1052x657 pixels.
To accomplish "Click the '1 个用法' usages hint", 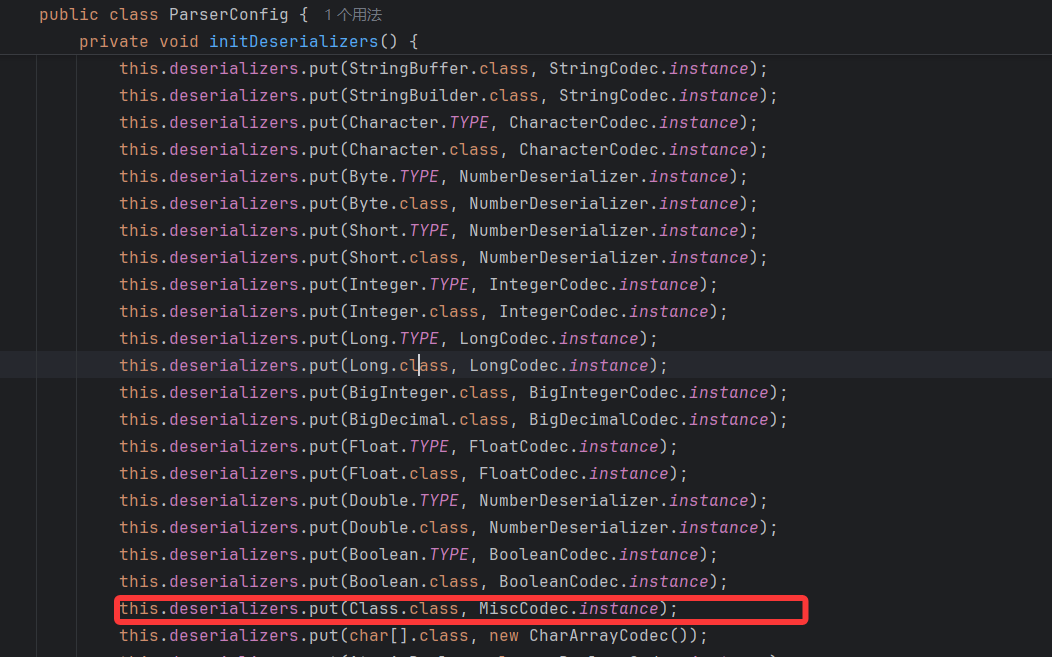I will coord(353,15).
